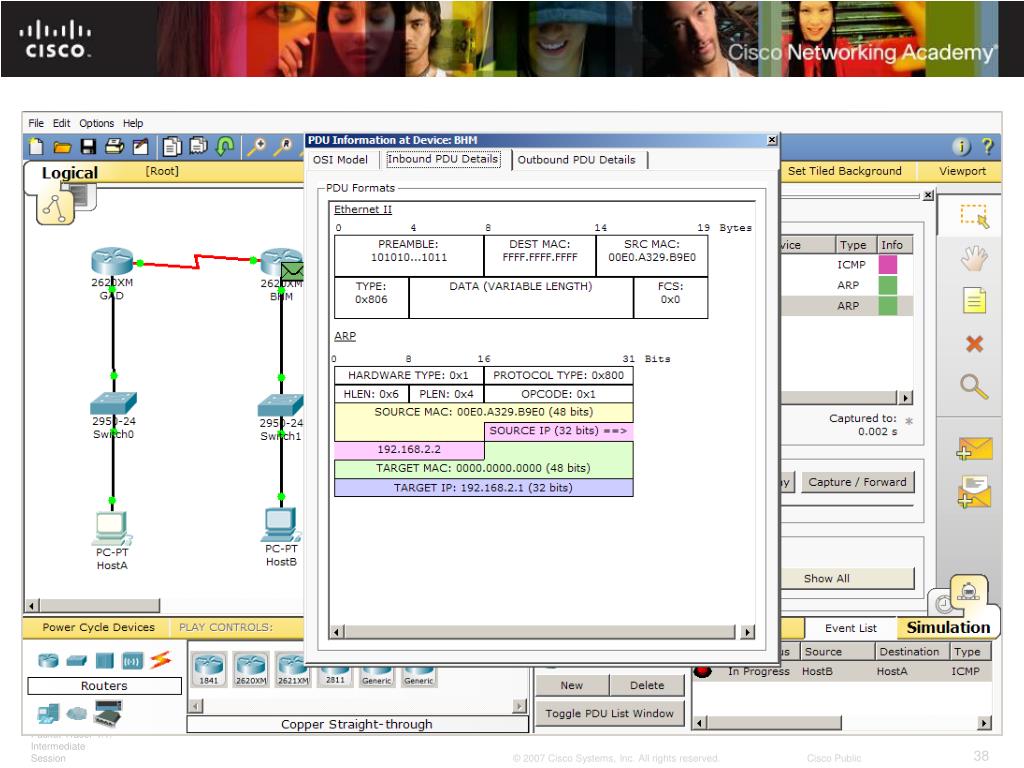Screen dimensions: 1024x768
Task: Choose the hand Move Layout tool
Action: pos(974,259)
